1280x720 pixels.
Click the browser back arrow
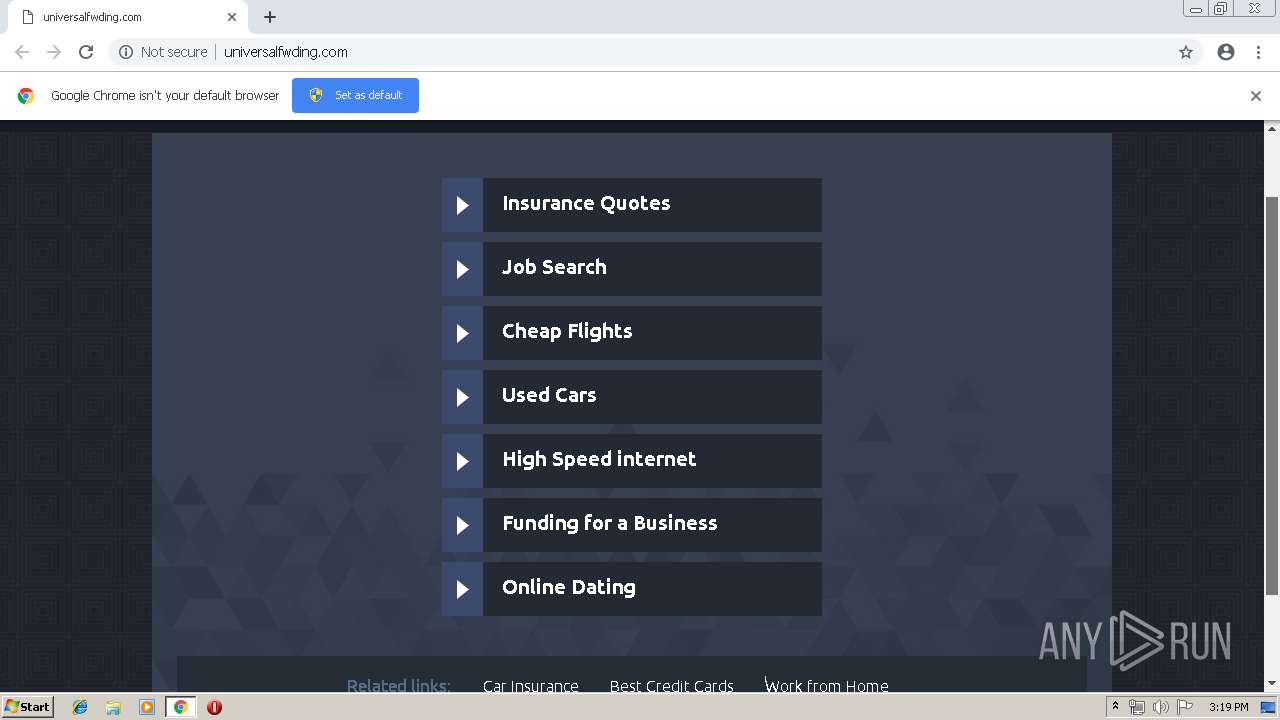coord(22,52)
